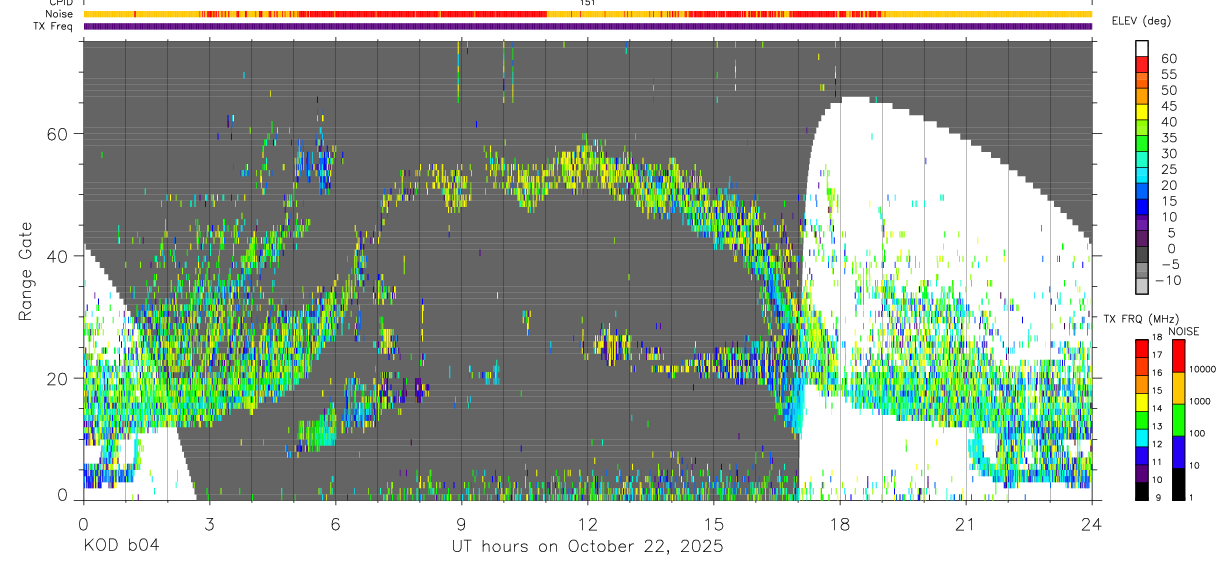Click the yellow segment of ELEV color bar

point(1144,112)
